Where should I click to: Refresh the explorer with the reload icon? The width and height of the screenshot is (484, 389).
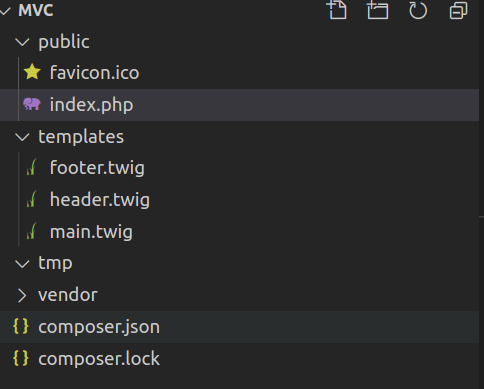point(418,10)
